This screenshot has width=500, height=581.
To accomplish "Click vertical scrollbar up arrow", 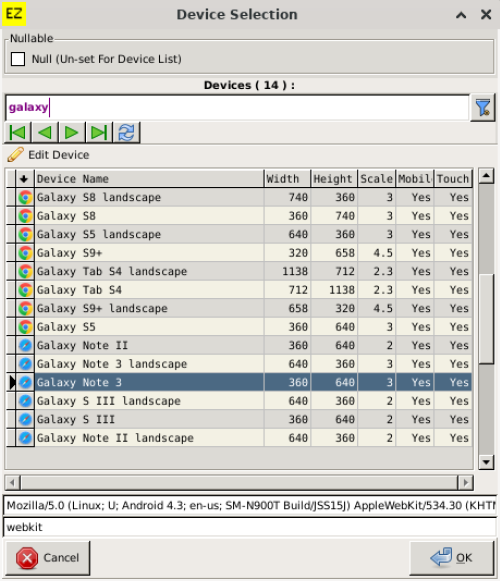I will click(486, 176).
